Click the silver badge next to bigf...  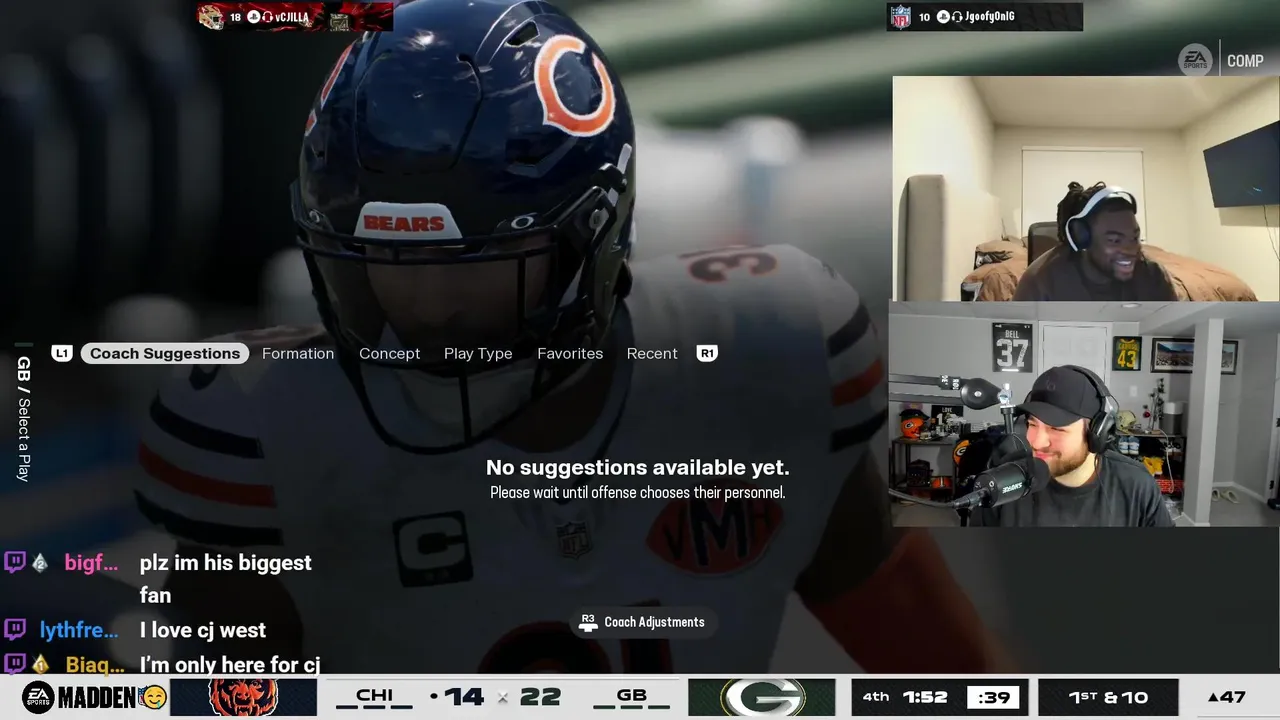click(x=40, y=563)
